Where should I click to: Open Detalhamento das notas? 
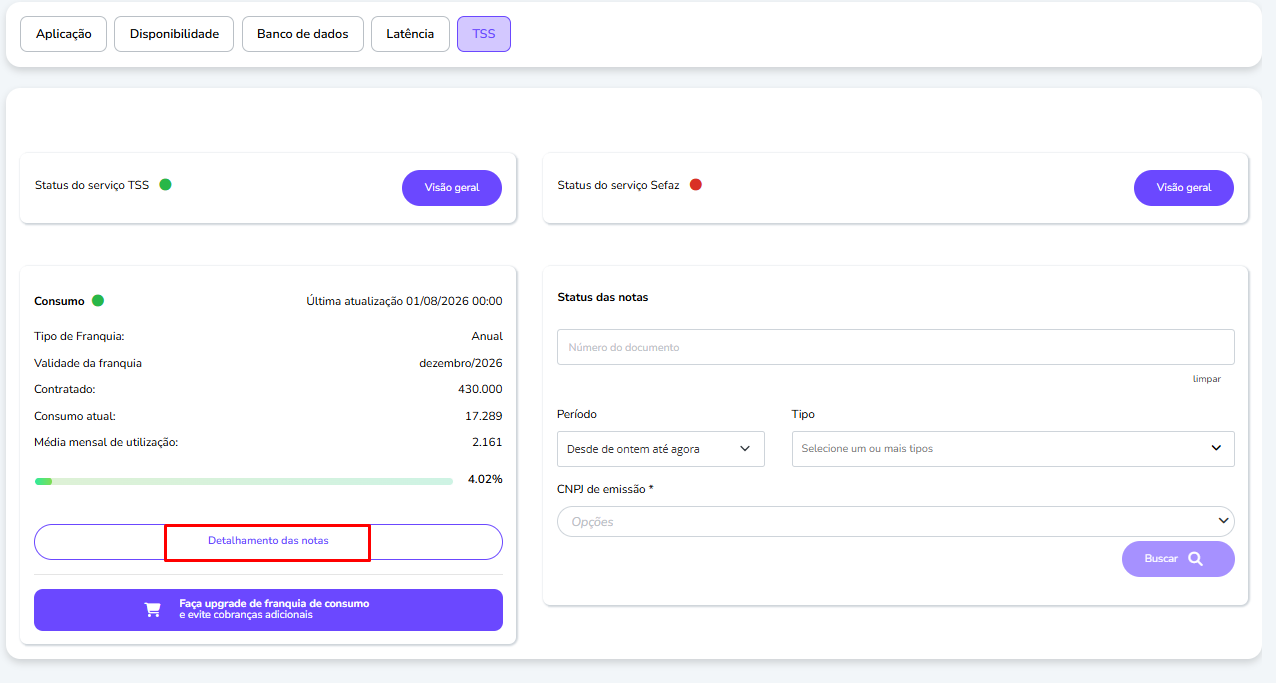(268, 542)
